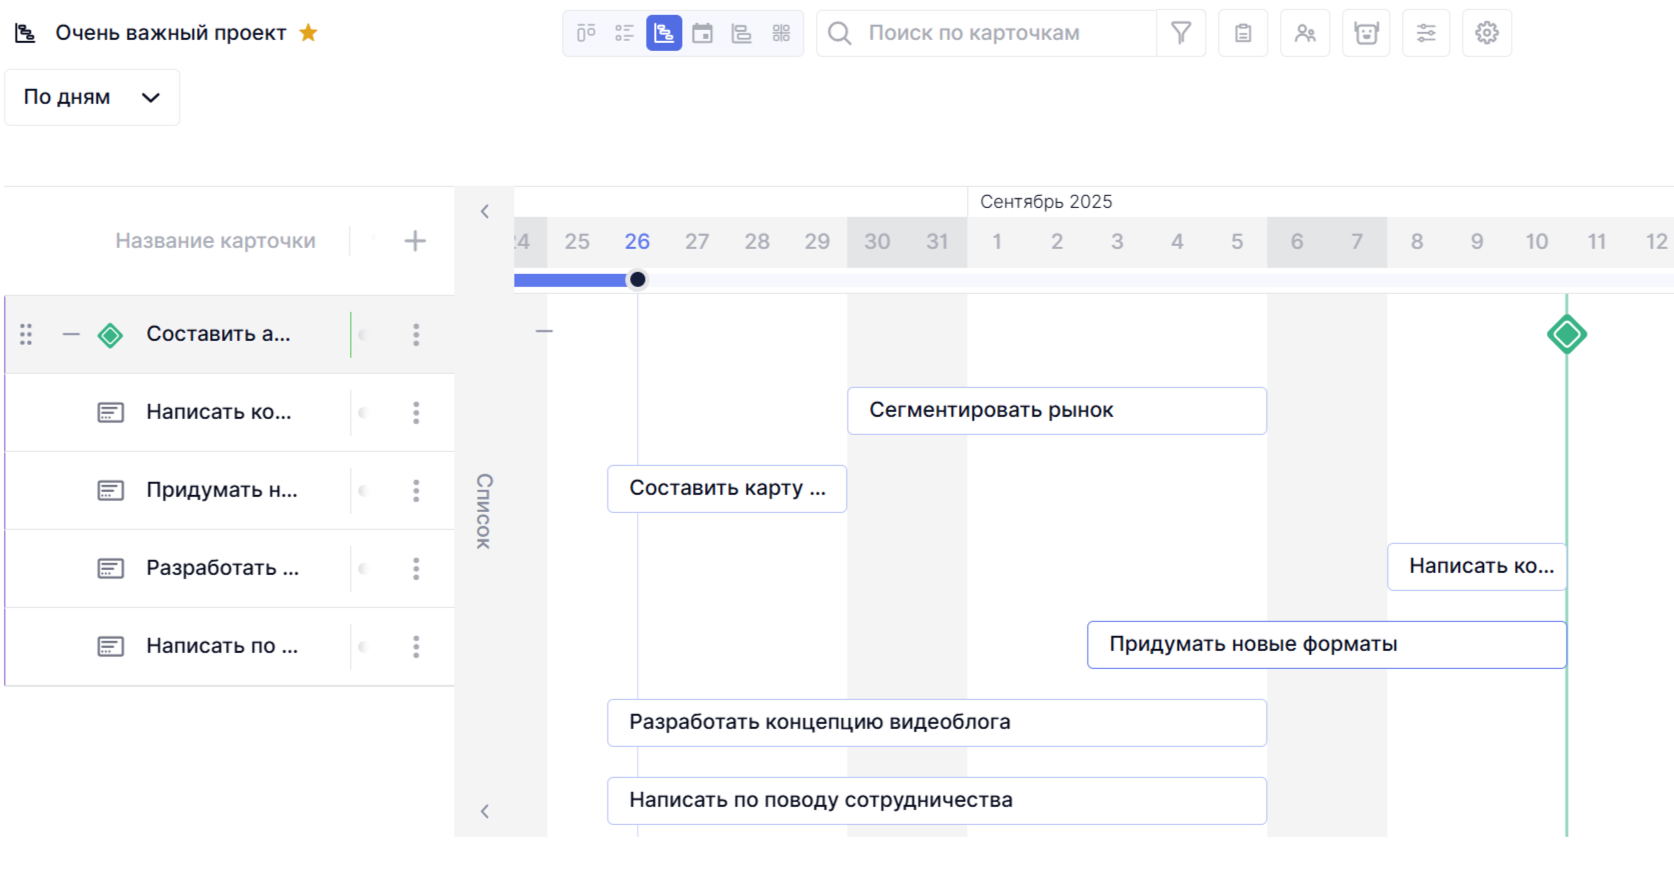
Task: Click date 10 in the timeline header
Action: pos(1537,242)
